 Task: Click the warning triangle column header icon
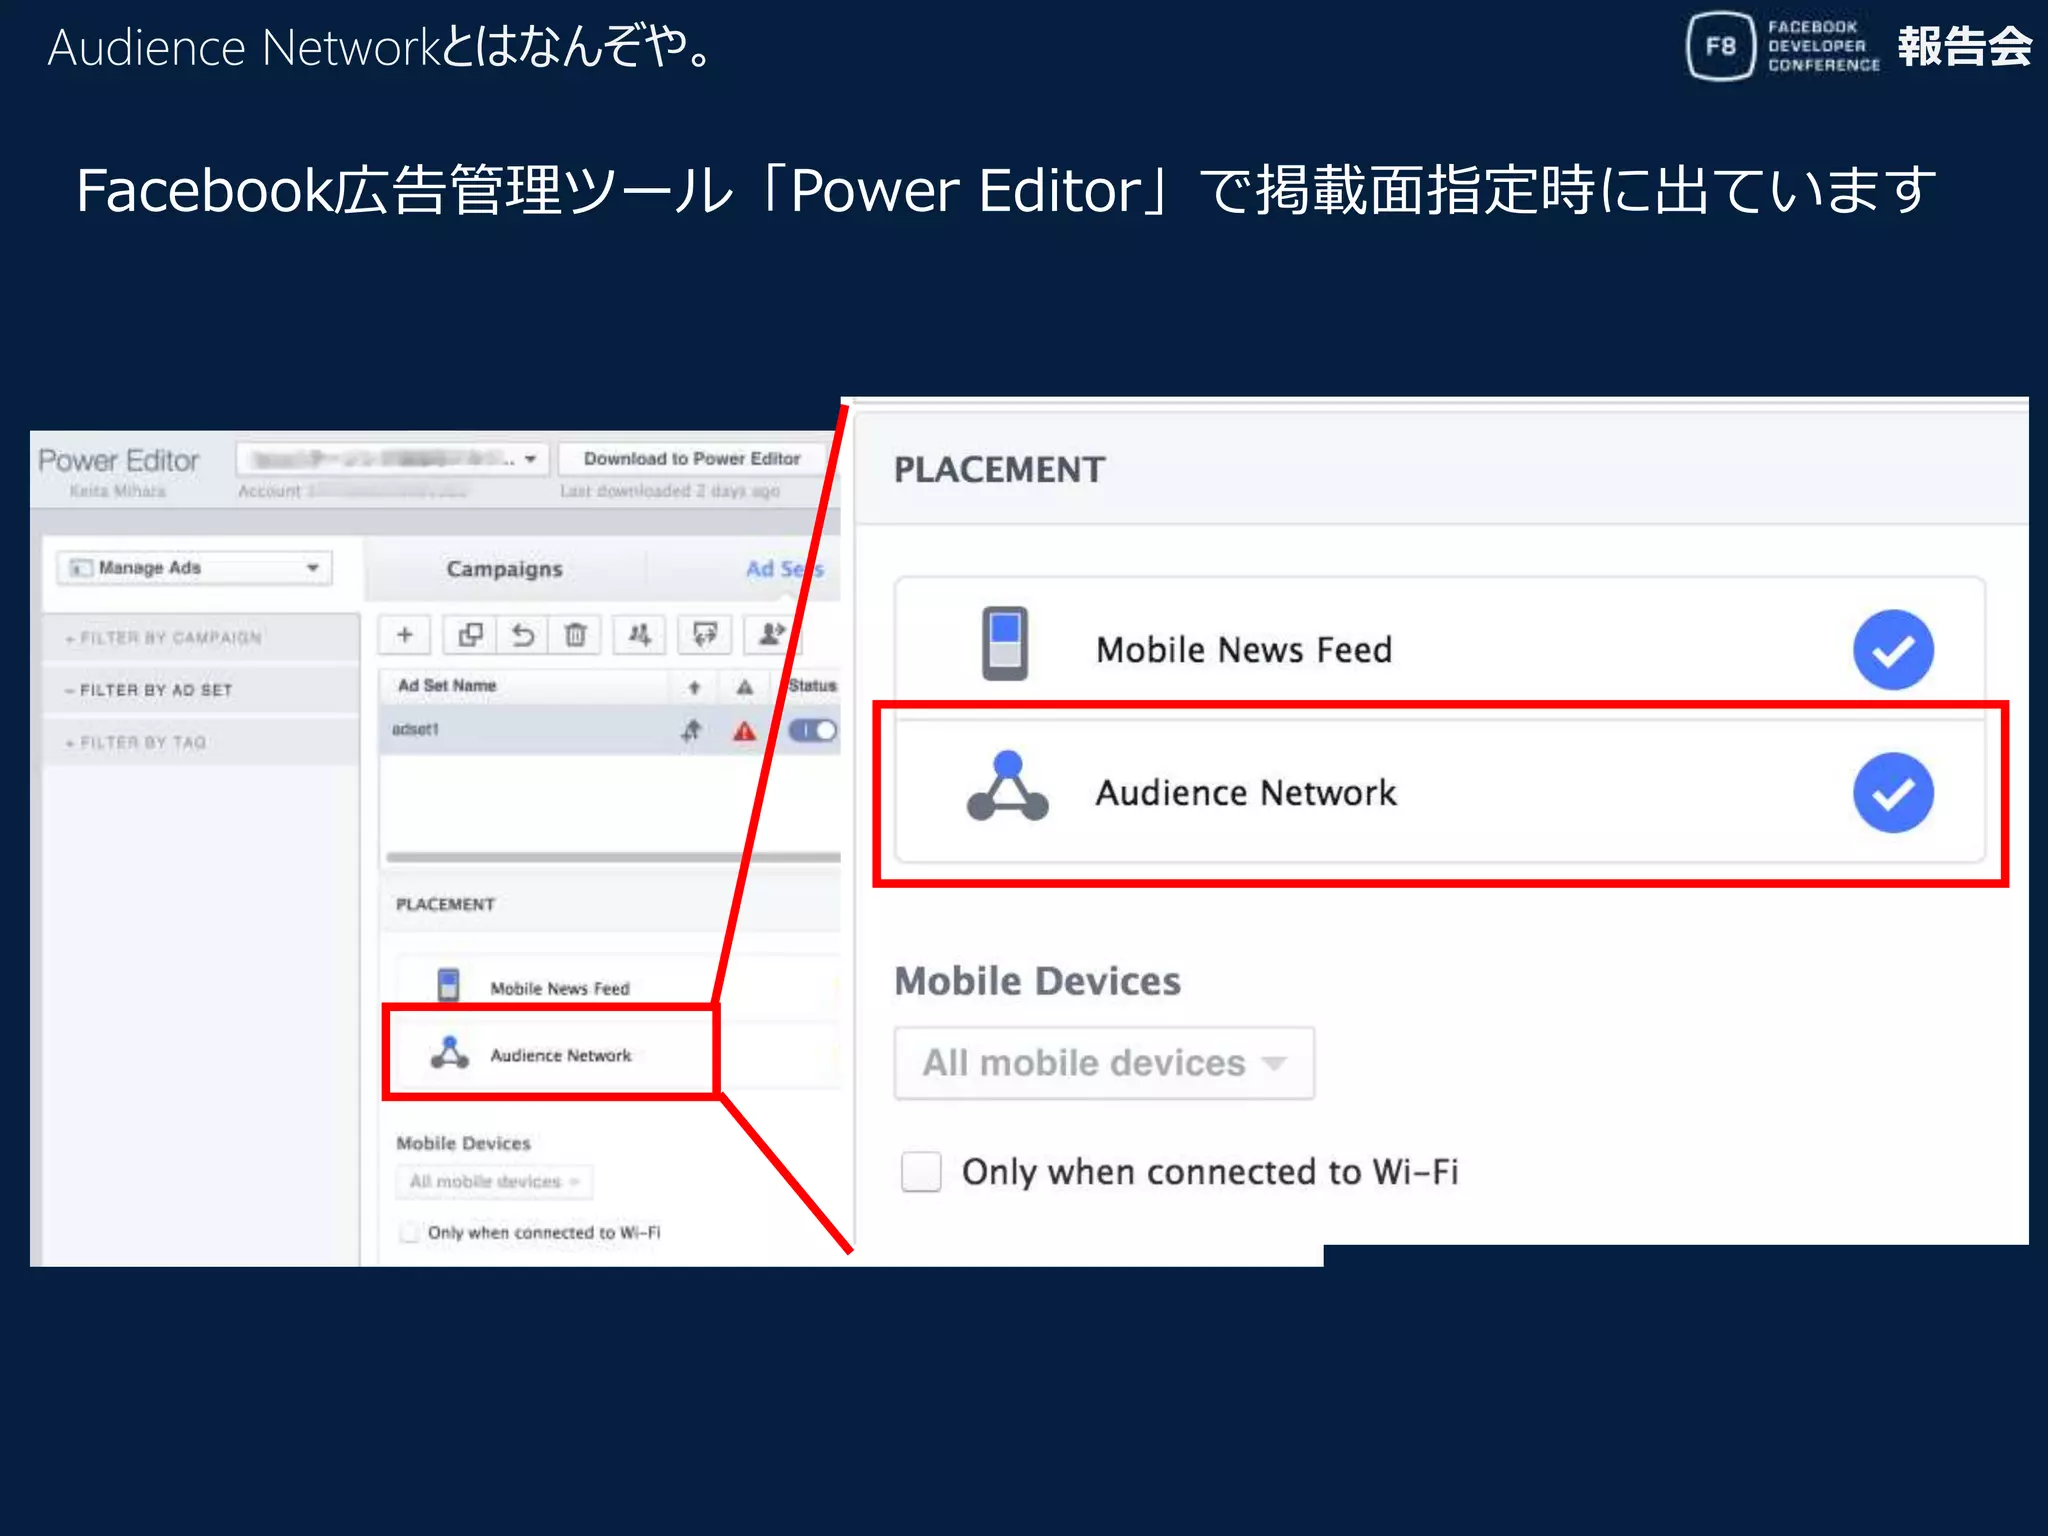(x=745, y=687)
